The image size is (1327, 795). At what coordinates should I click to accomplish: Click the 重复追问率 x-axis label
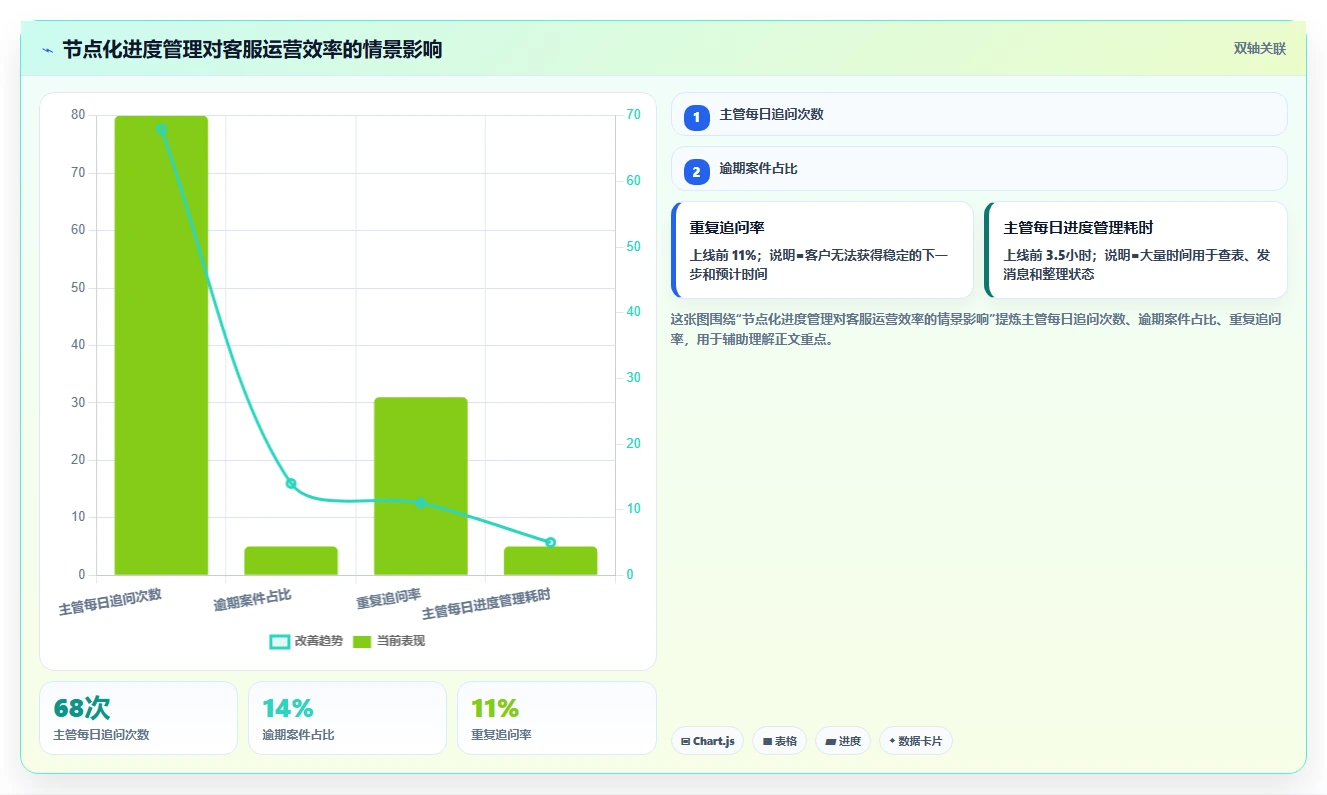388,599
